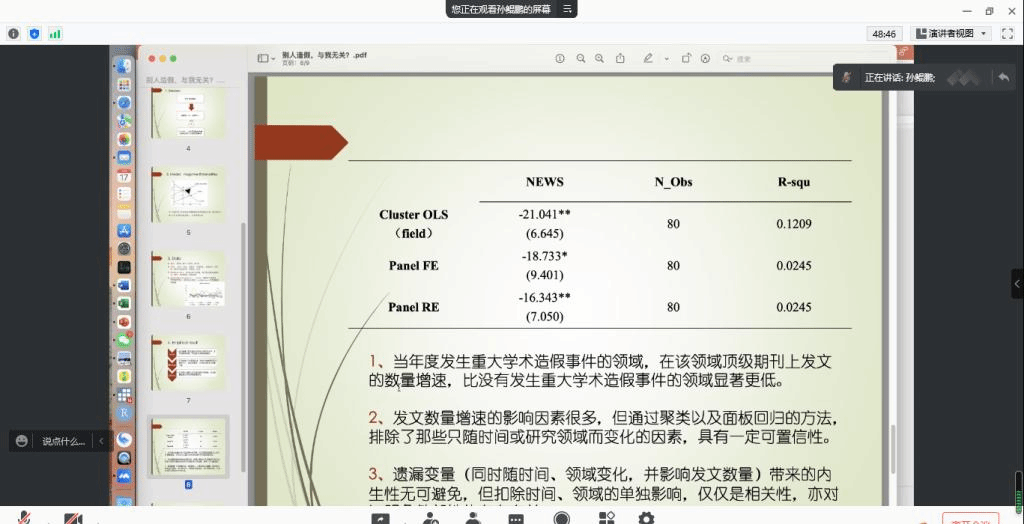The width and height of the screenshot is (1024, 524).
Task: Select page 7 thumbnail in sidebar
Action: tap(188, 363)
